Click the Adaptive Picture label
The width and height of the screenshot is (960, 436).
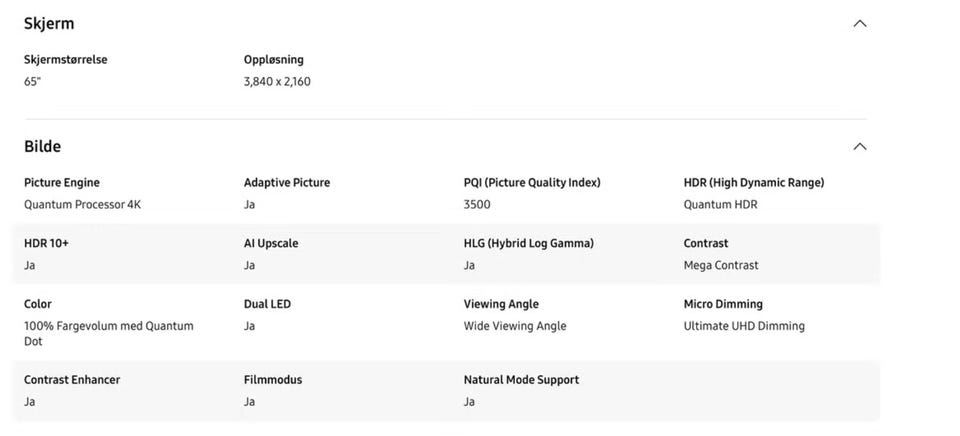[x=287, y=183]
